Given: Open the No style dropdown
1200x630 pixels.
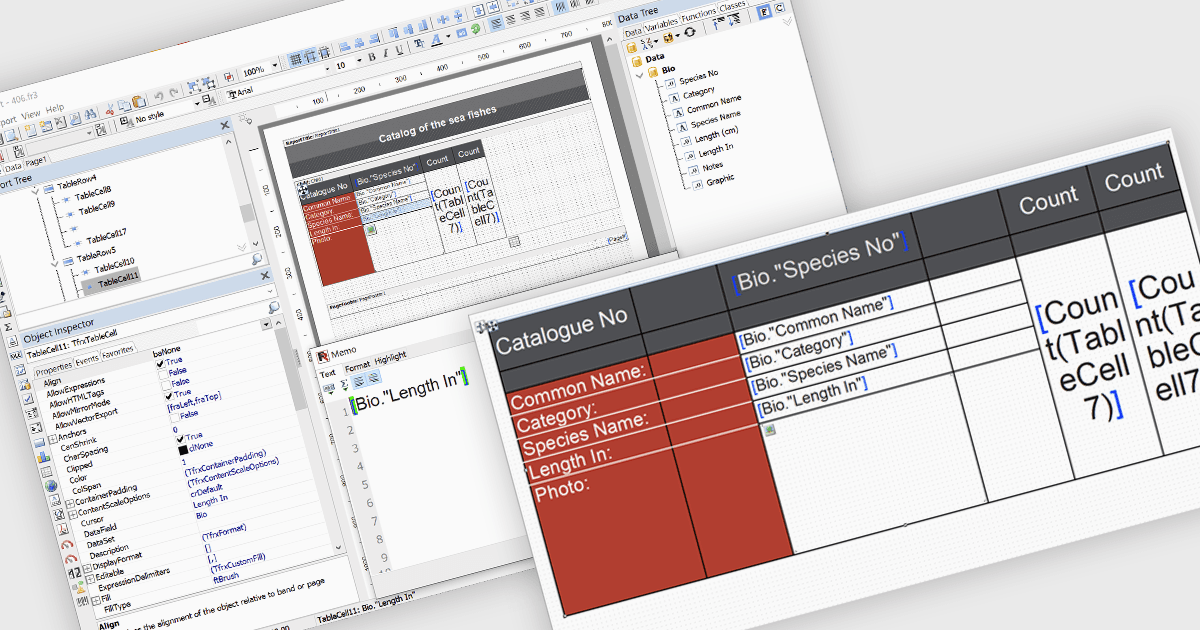Looking at the screenshot, I should [197, 103].
